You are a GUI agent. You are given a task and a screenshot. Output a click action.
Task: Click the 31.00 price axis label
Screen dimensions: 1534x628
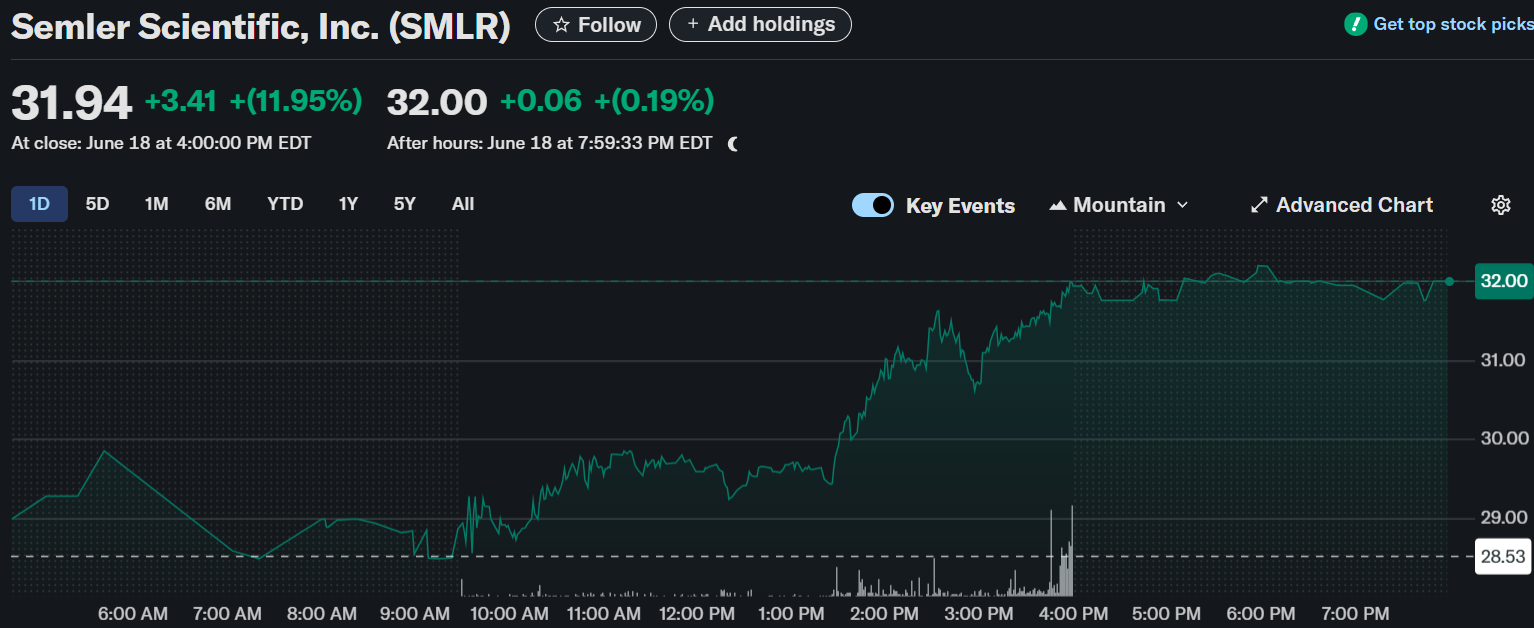pos(1503,360)
